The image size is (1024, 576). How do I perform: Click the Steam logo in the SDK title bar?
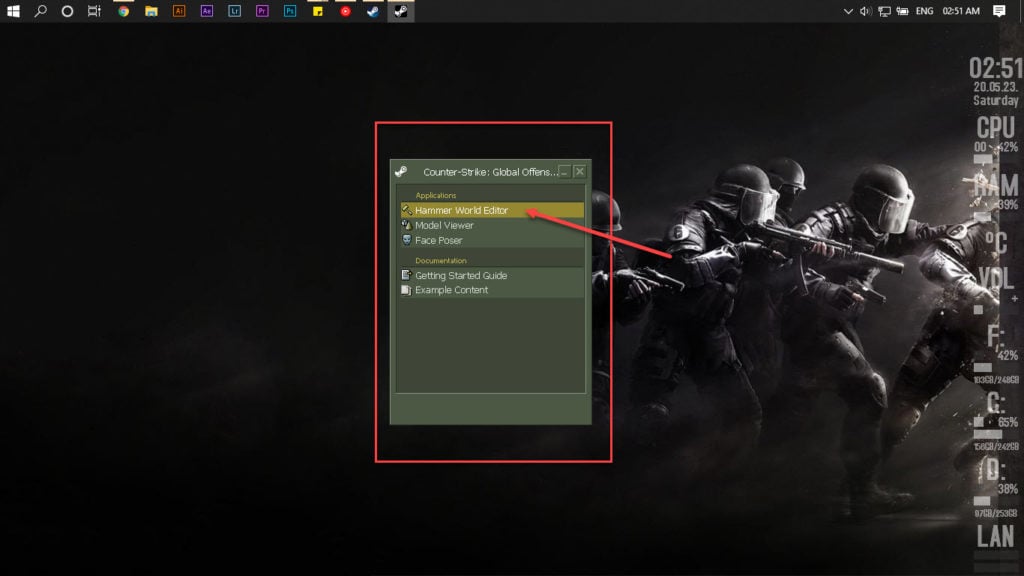[401, 172]
